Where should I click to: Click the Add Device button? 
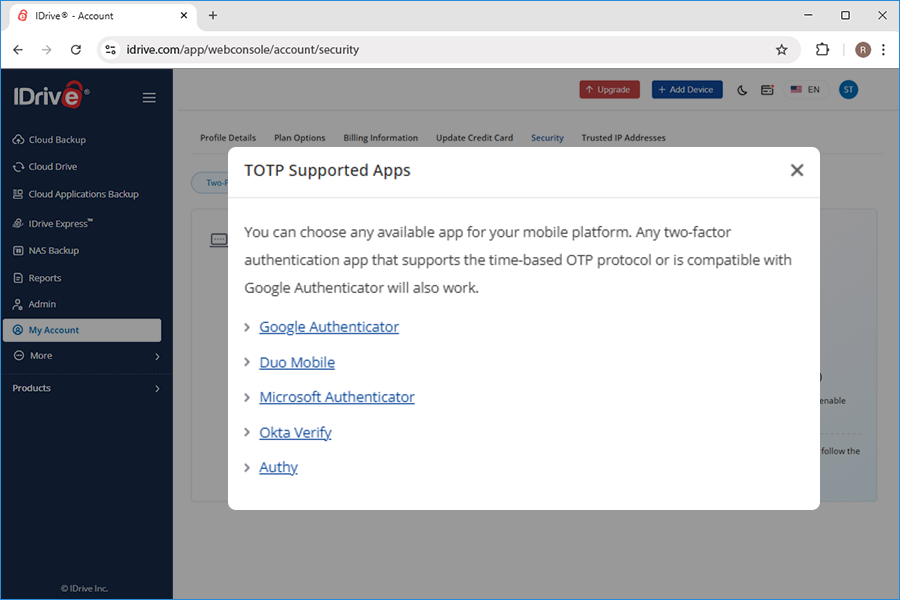coord(687,90)
